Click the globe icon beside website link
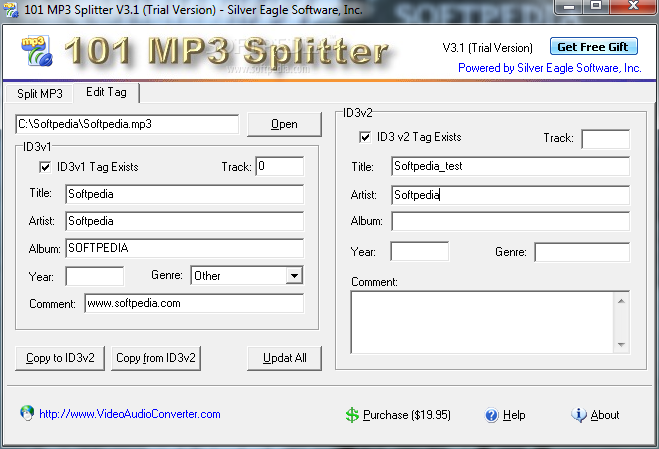This screenshot has width=659, height=449. click(x=27, y=413)
